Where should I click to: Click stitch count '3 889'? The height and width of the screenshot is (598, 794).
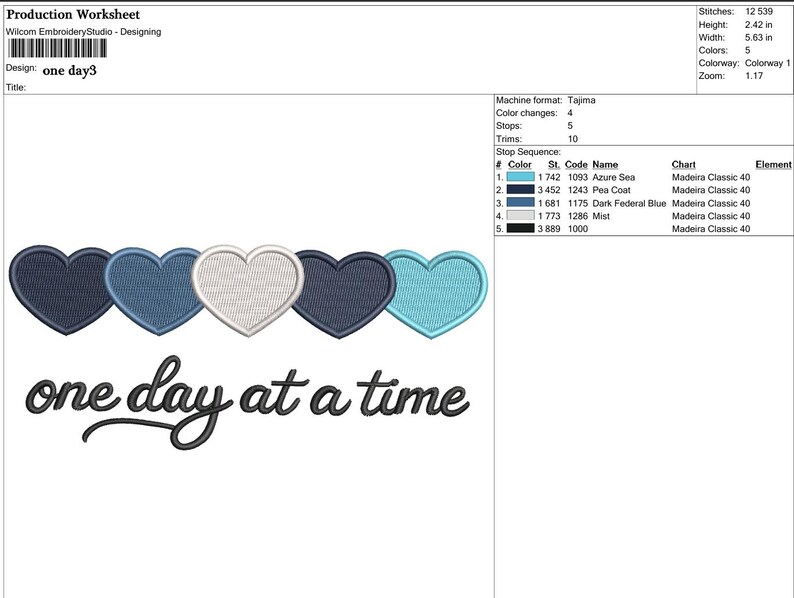point(549,228)
